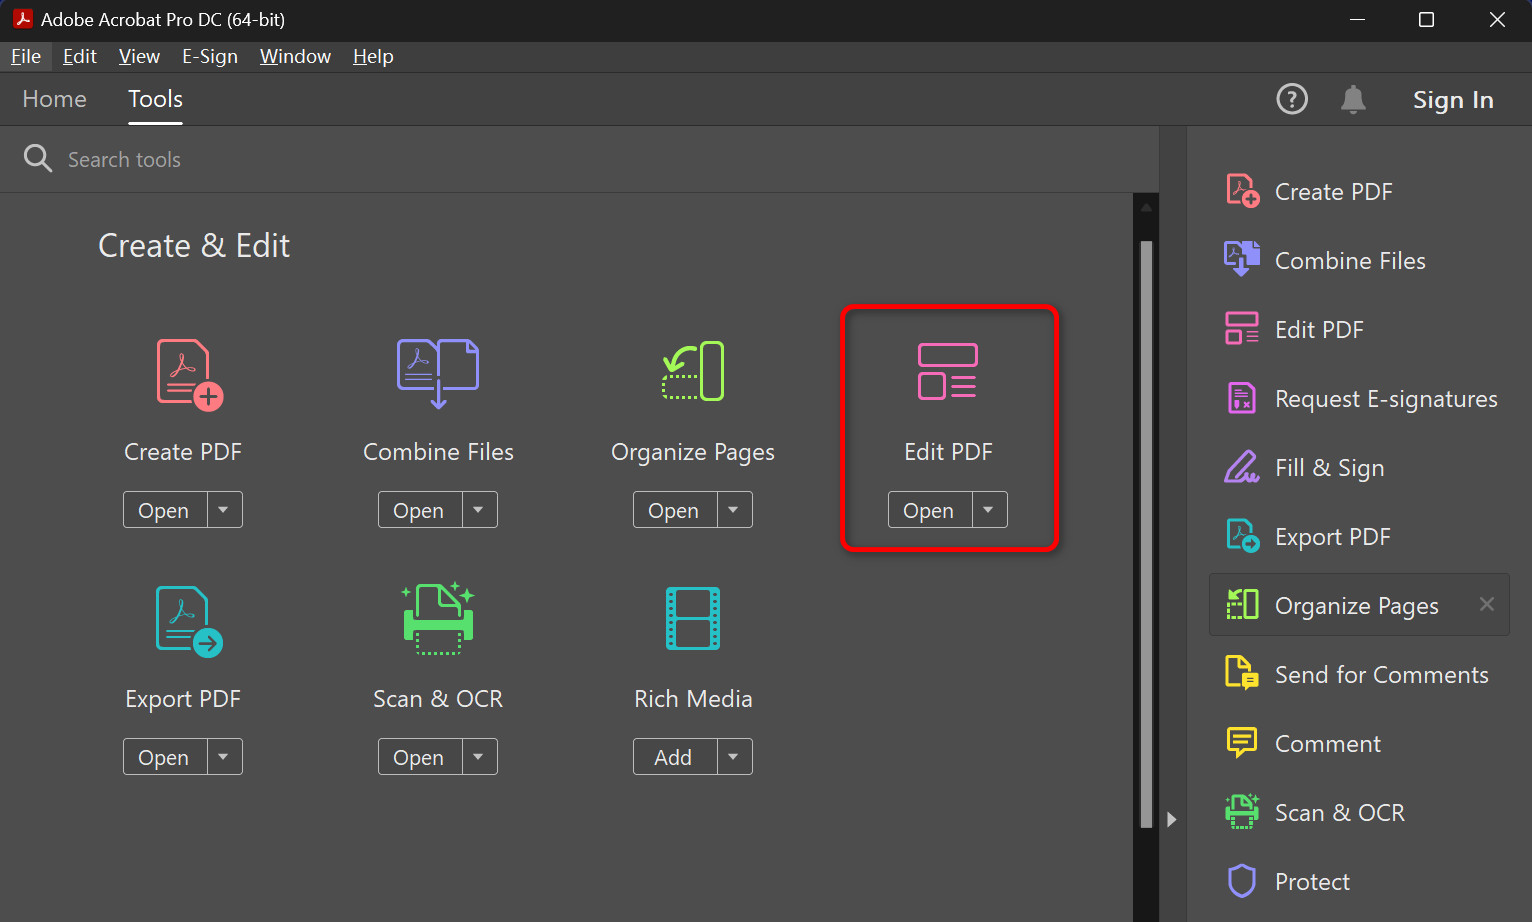Click Open button under Edit PDF

coord(930,510)
